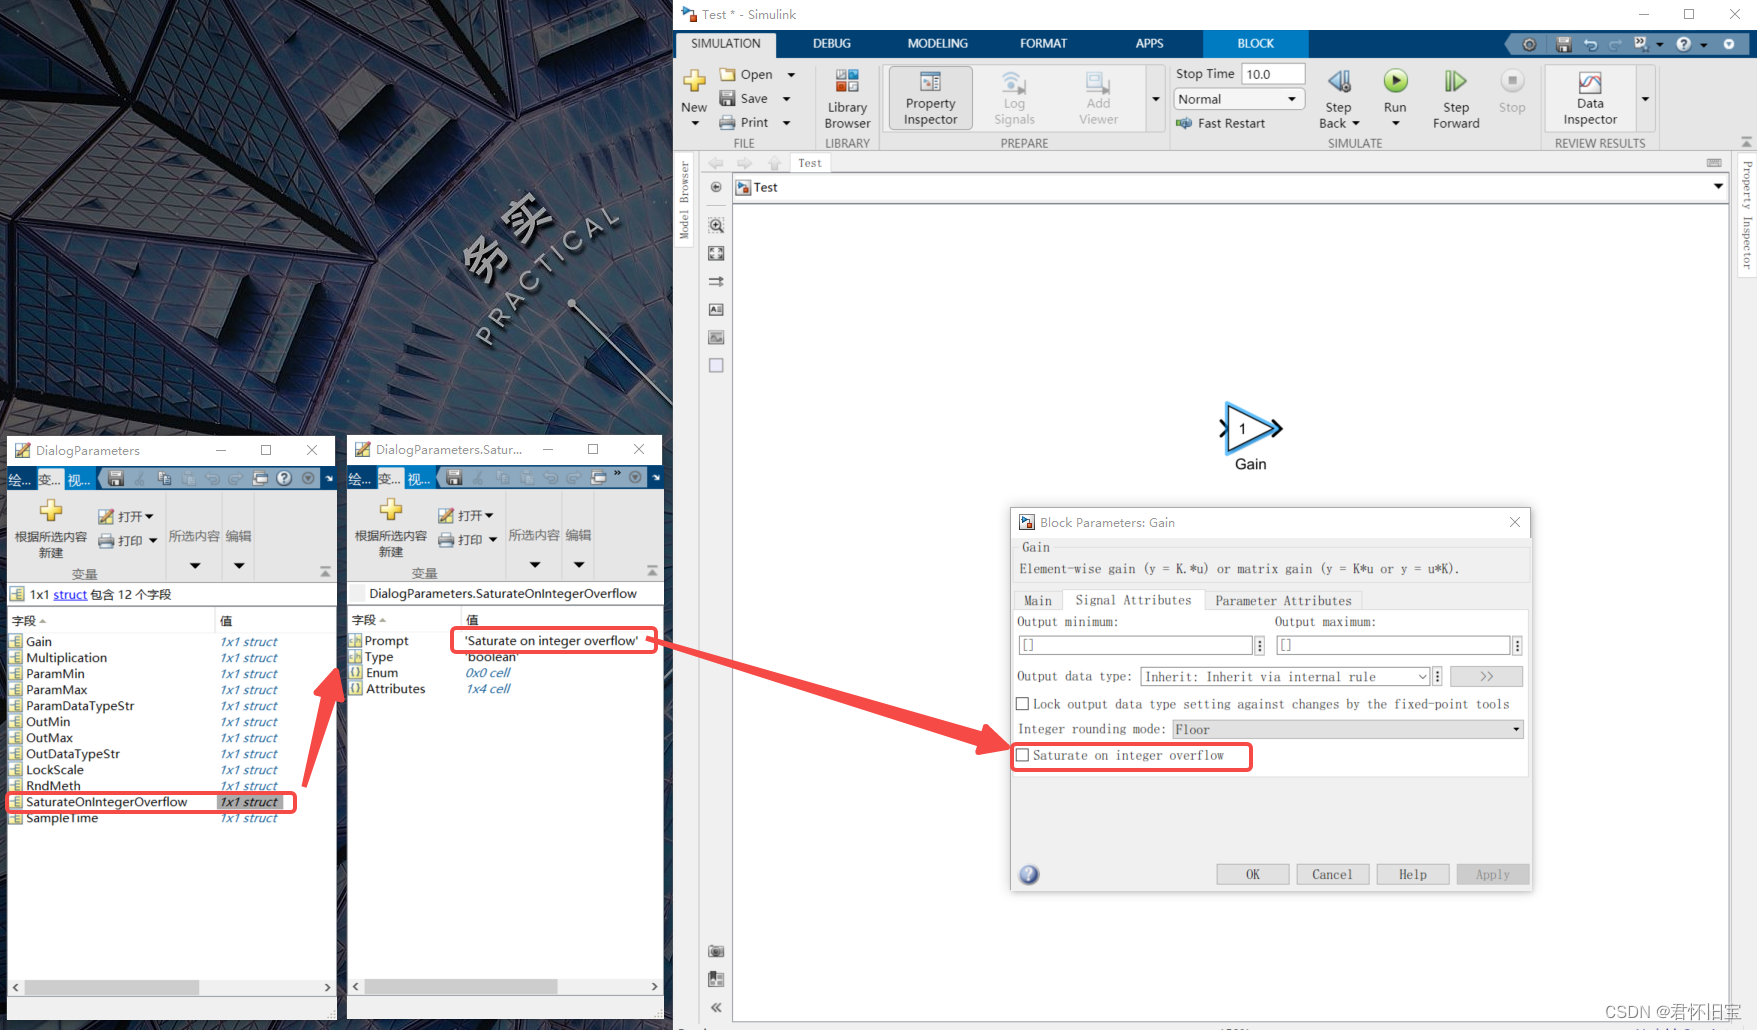Click the Output minimum field
1757x1030 pixels.
(x=1135, y=645)
